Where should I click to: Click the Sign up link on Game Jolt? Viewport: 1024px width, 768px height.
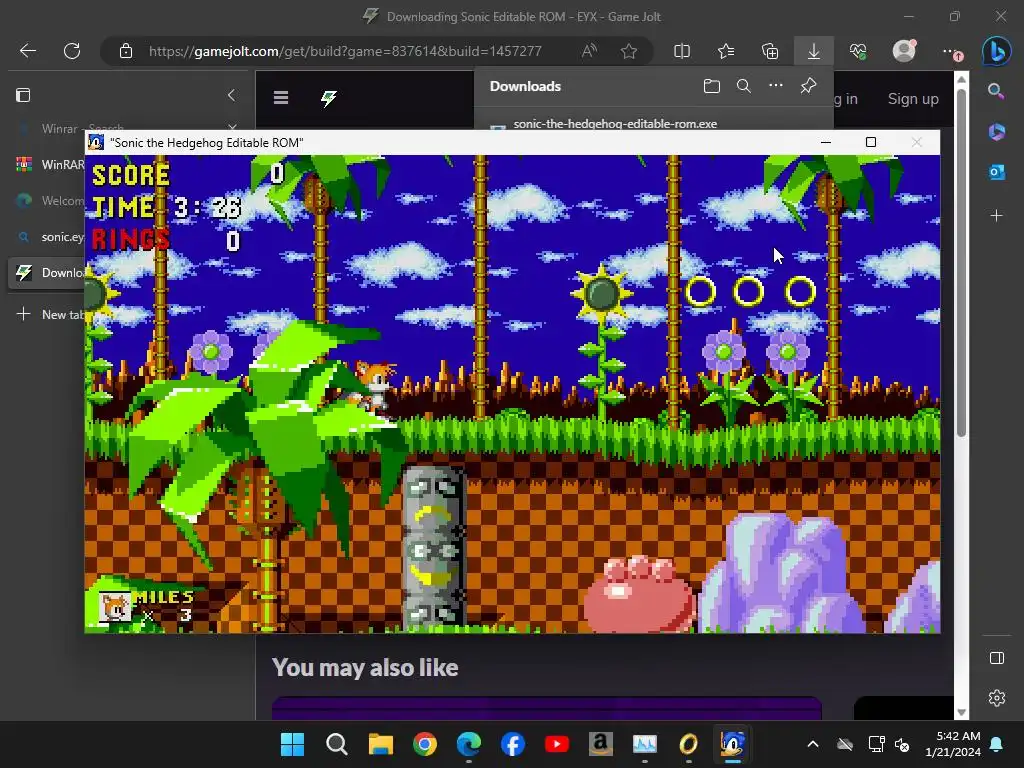pyautogui.click(x=913, y=99)
